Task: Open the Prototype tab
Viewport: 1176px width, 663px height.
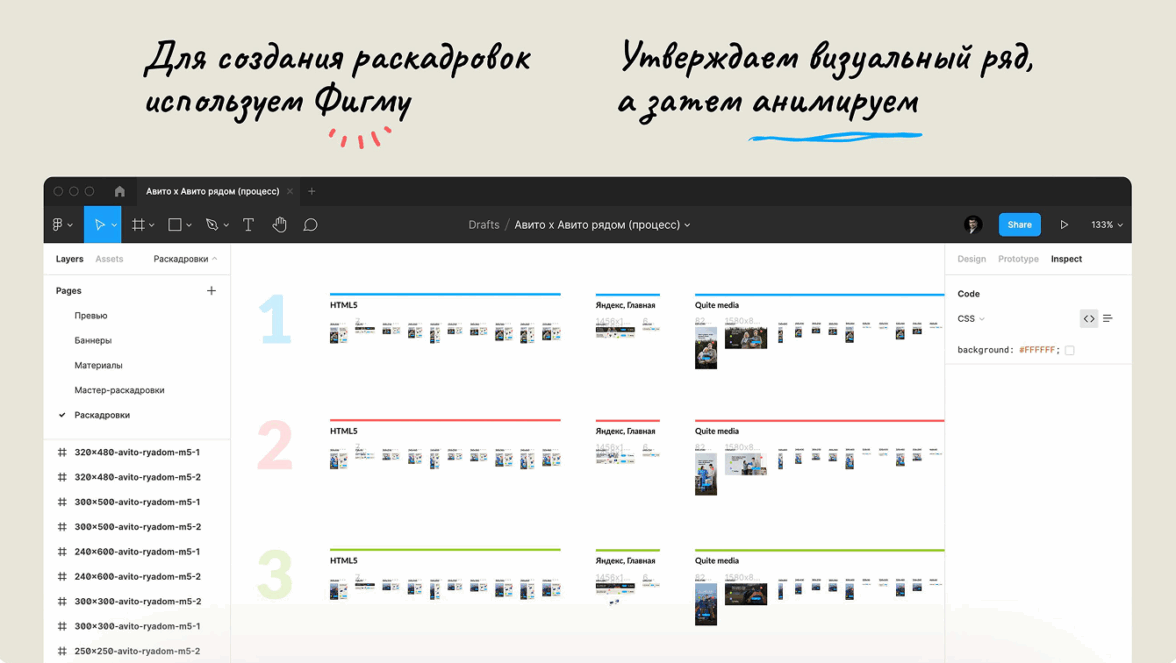Action: coord(1018,259)
